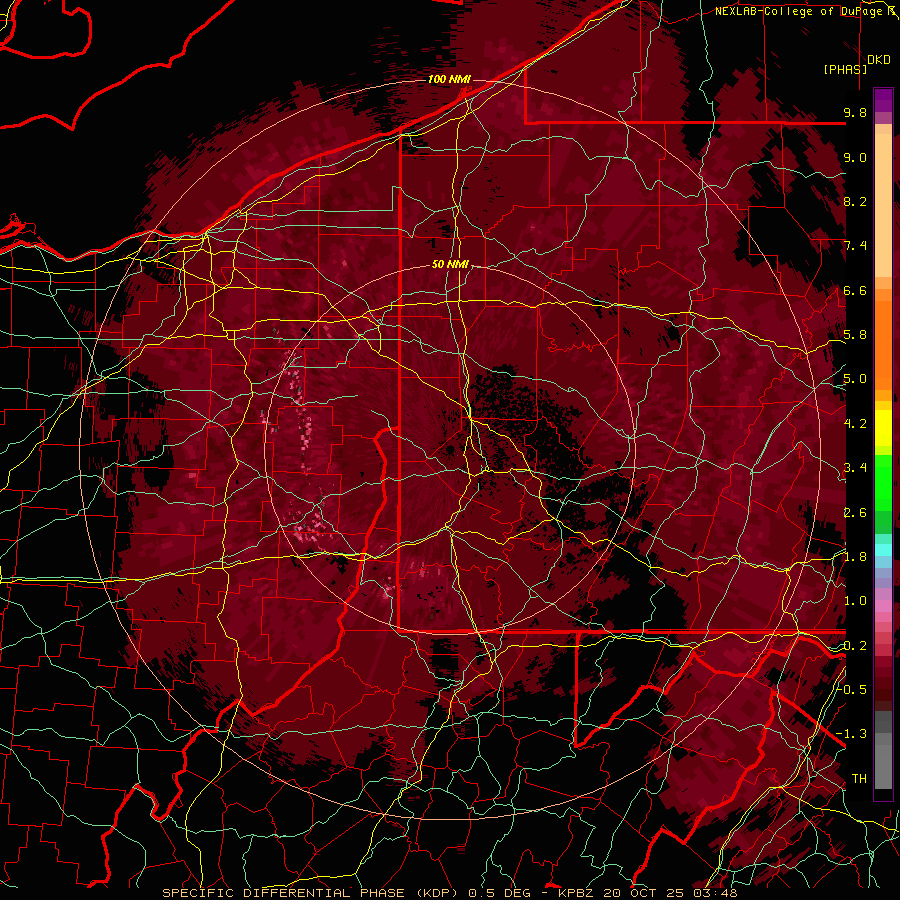Click the 2.6 legend value
Screen dimensions: 900x900
(x=855, y=513)
